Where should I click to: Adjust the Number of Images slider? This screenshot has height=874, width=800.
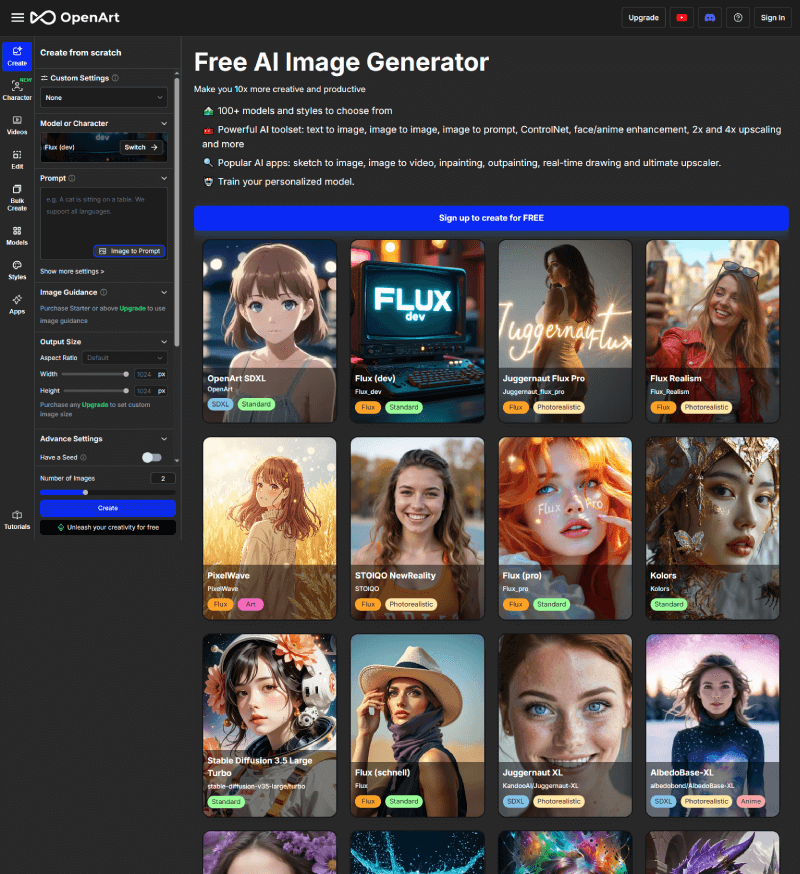[x=108, y=492]
